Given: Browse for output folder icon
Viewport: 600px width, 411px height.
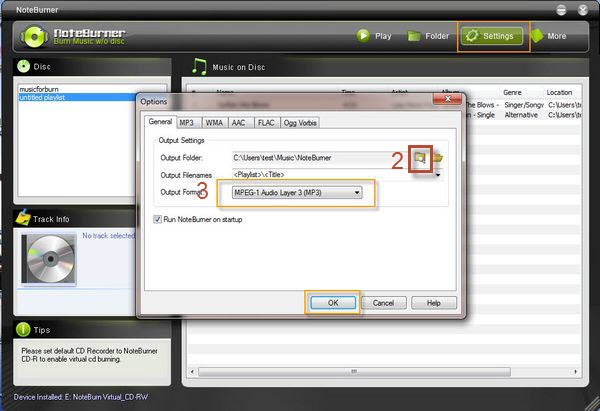Looking at the screenshot, I should [x=420, y=158].
